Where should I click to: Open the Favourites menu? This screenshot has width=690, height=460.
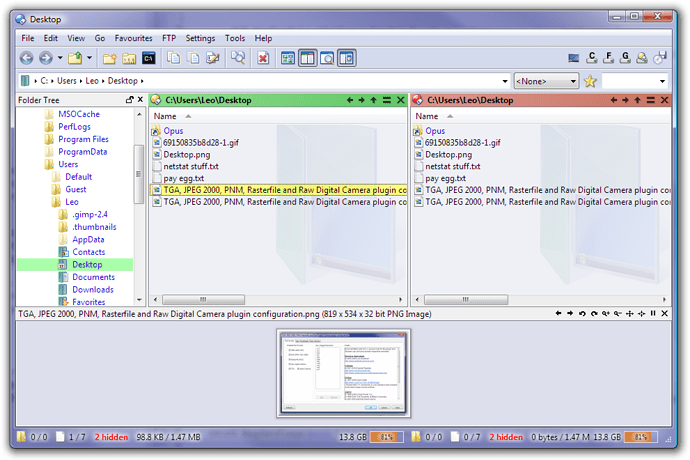tap(132, 38)
